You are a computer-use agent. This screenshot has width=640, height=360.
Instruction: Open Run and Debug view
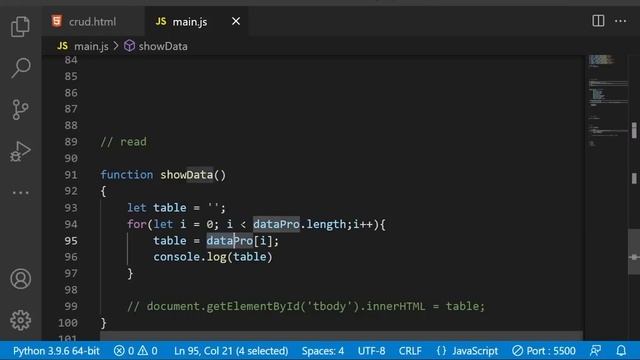point(20,151)
